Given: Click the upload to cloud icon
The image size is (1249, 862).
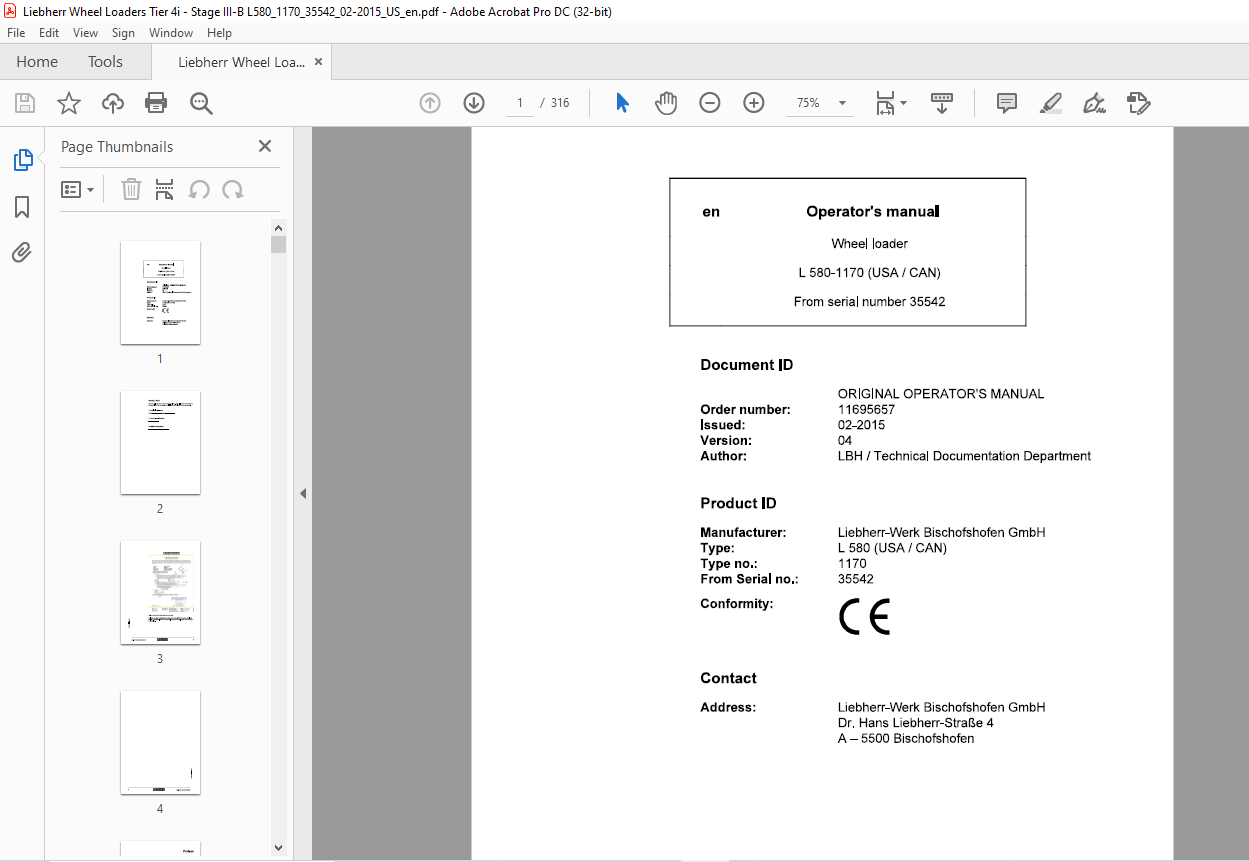Looking at the screenshot, I should pyautogui.click(x=113, y=103).
